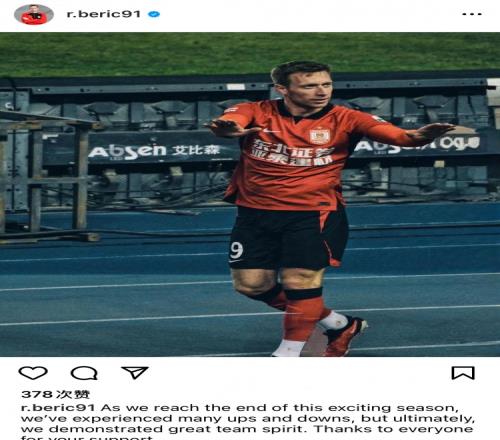Click the team crest on the jersey

[318, 136]
